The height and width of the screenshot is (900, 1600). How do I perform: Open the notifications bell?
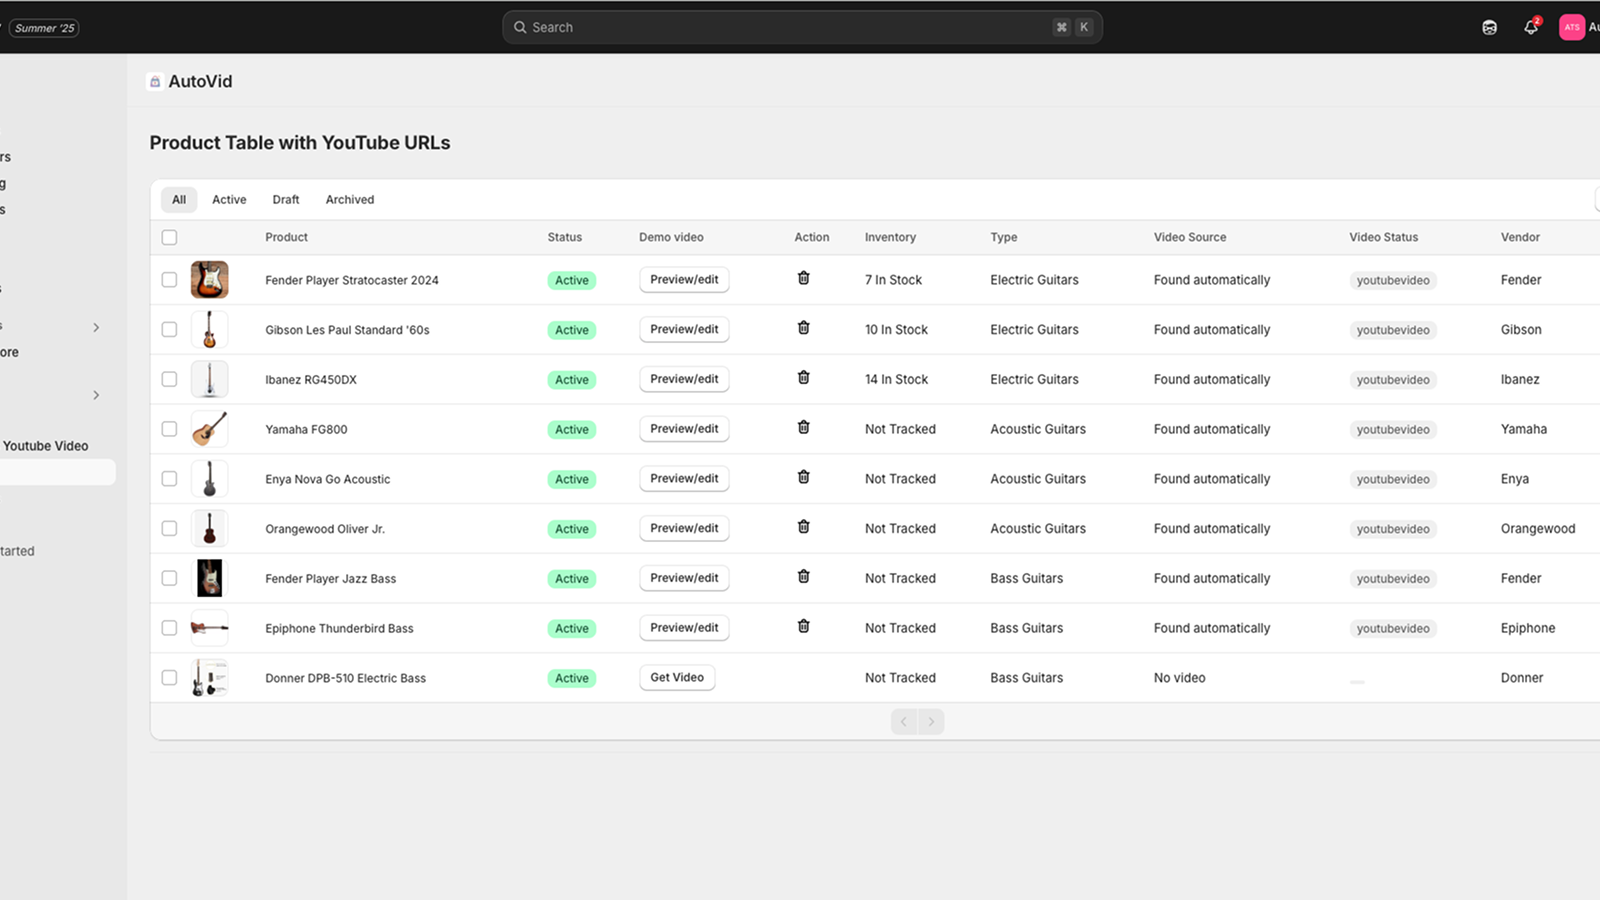coord(1530,28)
